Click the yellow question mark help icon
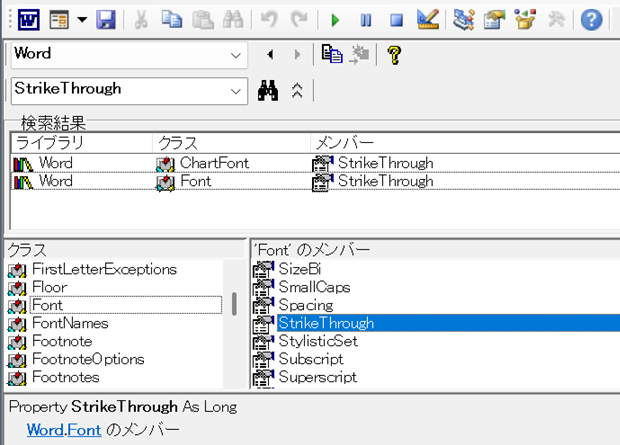The width and height of the screenshot is (620, 445). (x=394, y=54)
